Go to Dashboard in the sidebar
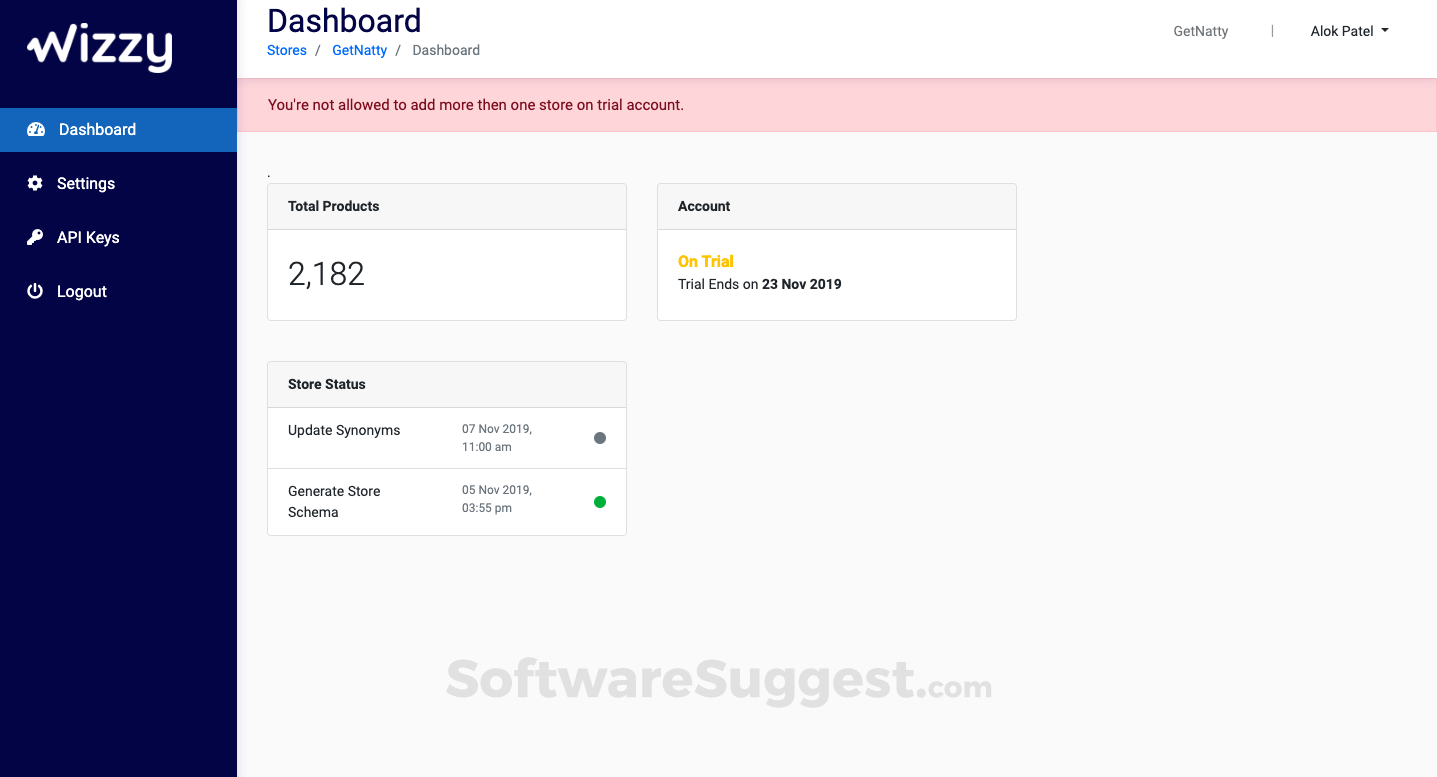 pyautogui.click(x=97, y=129)
